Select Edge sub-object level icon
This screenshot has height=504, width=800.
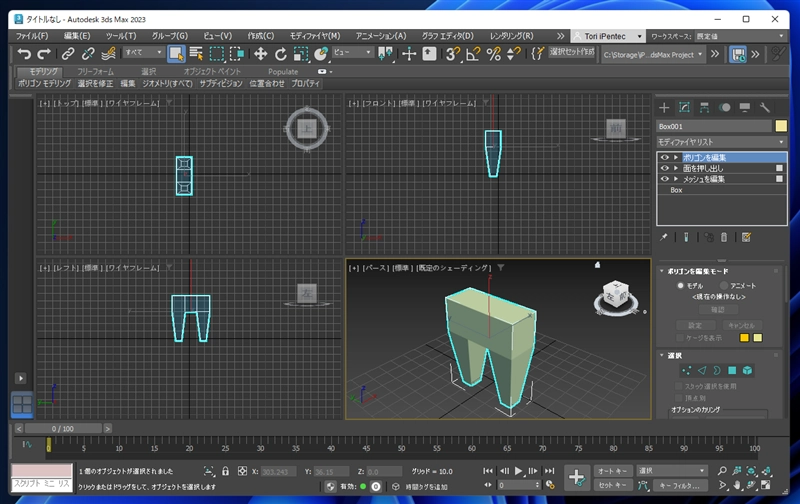click(x=702, y=370)
